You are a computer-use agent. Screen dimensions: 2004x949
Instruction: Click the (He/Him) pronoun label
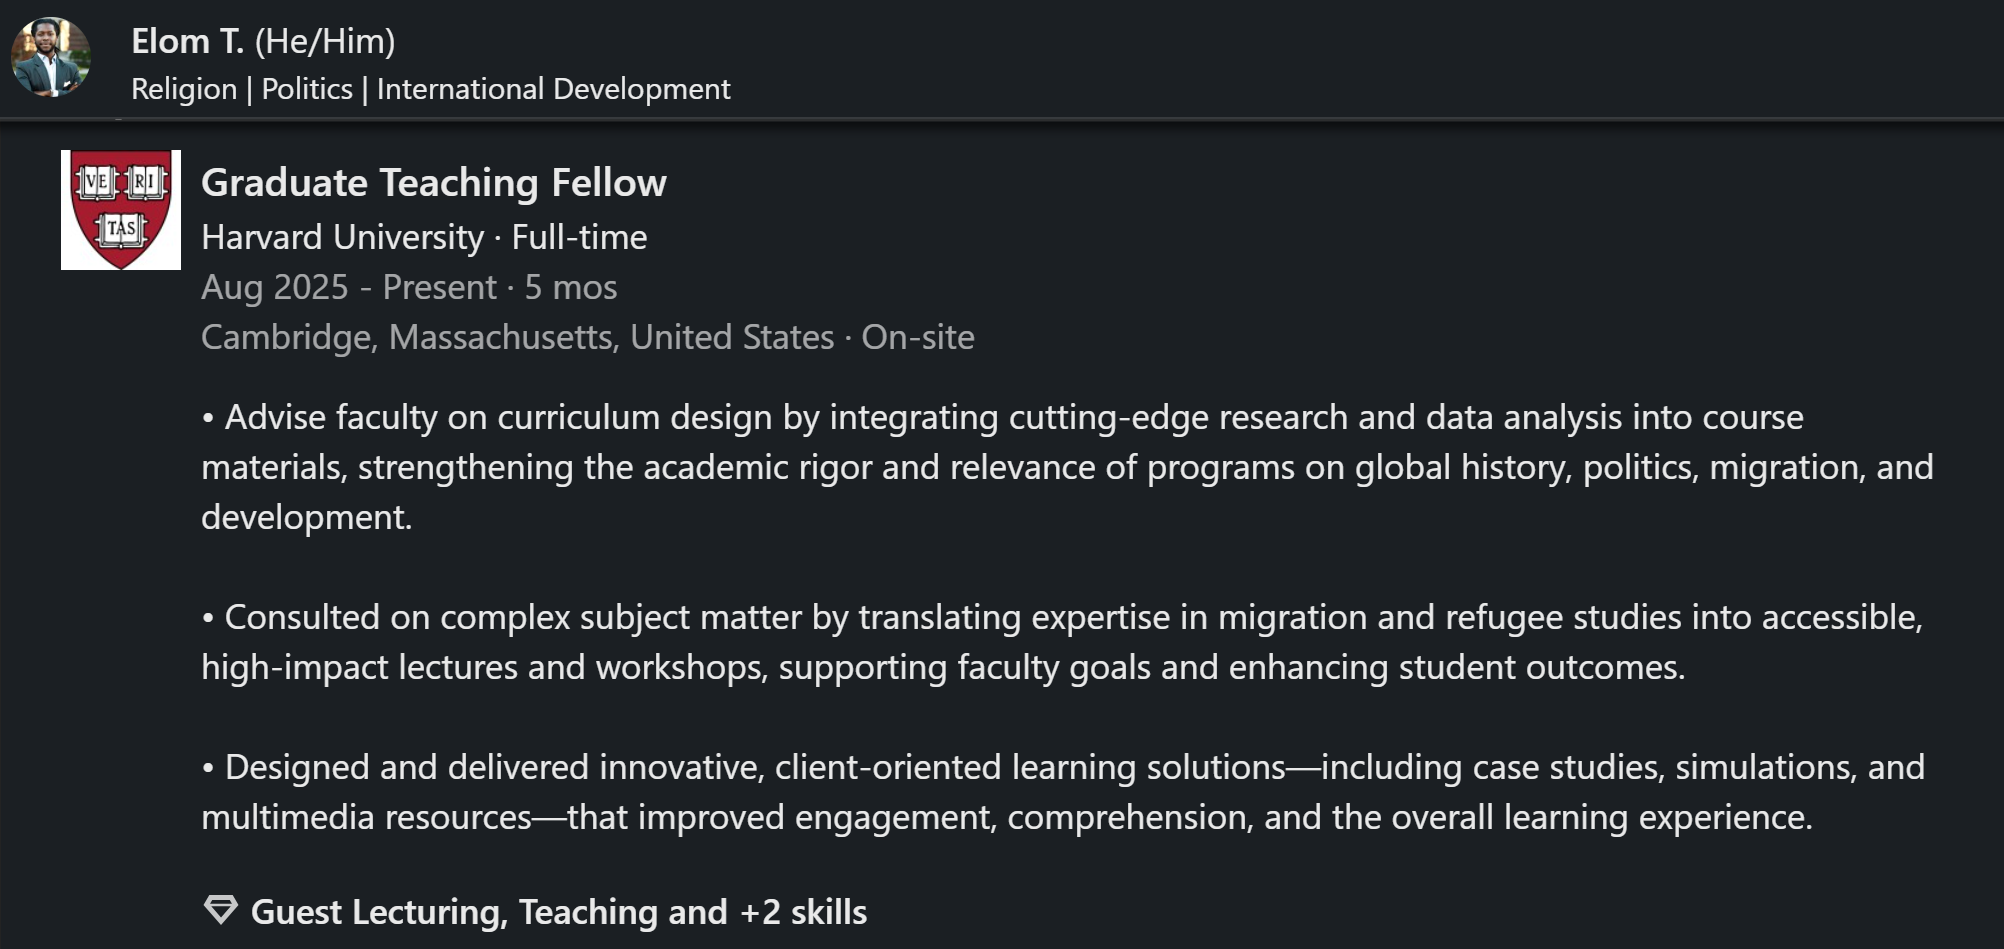pos(325,41)
